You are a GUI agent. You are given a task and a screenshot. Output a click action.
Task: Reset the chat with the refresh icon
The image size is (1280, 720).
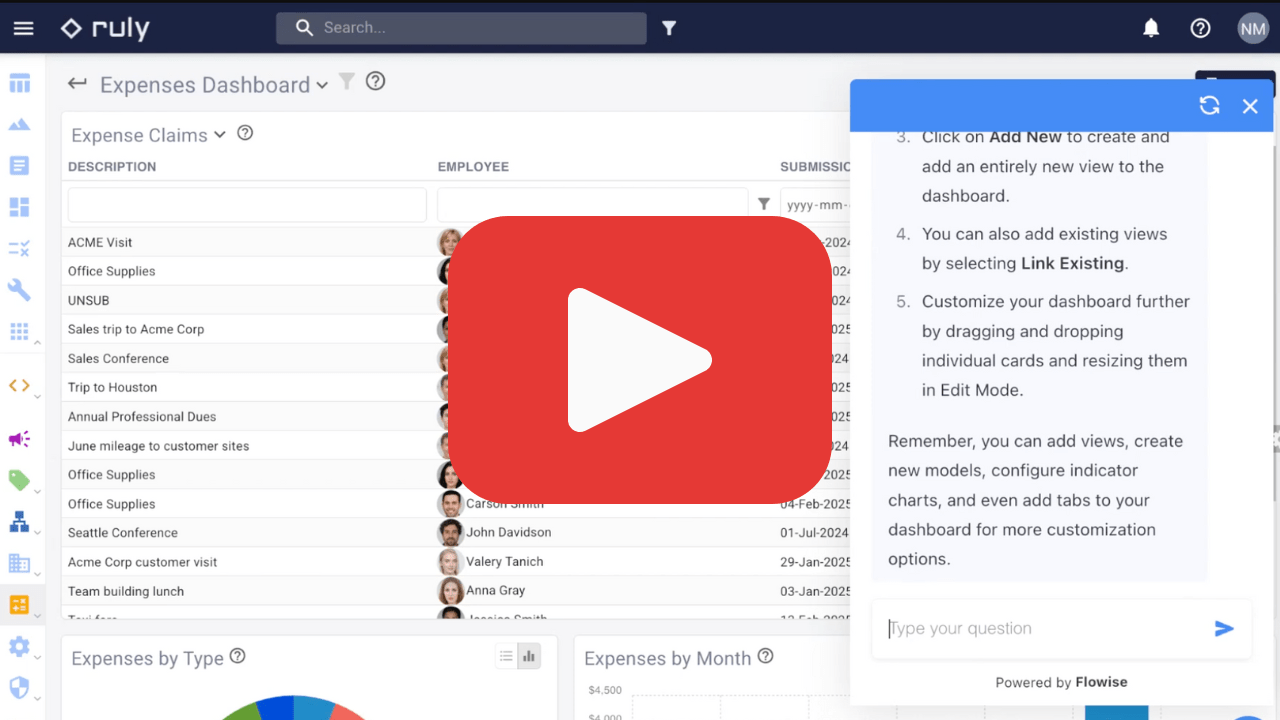click(1210, 105)
